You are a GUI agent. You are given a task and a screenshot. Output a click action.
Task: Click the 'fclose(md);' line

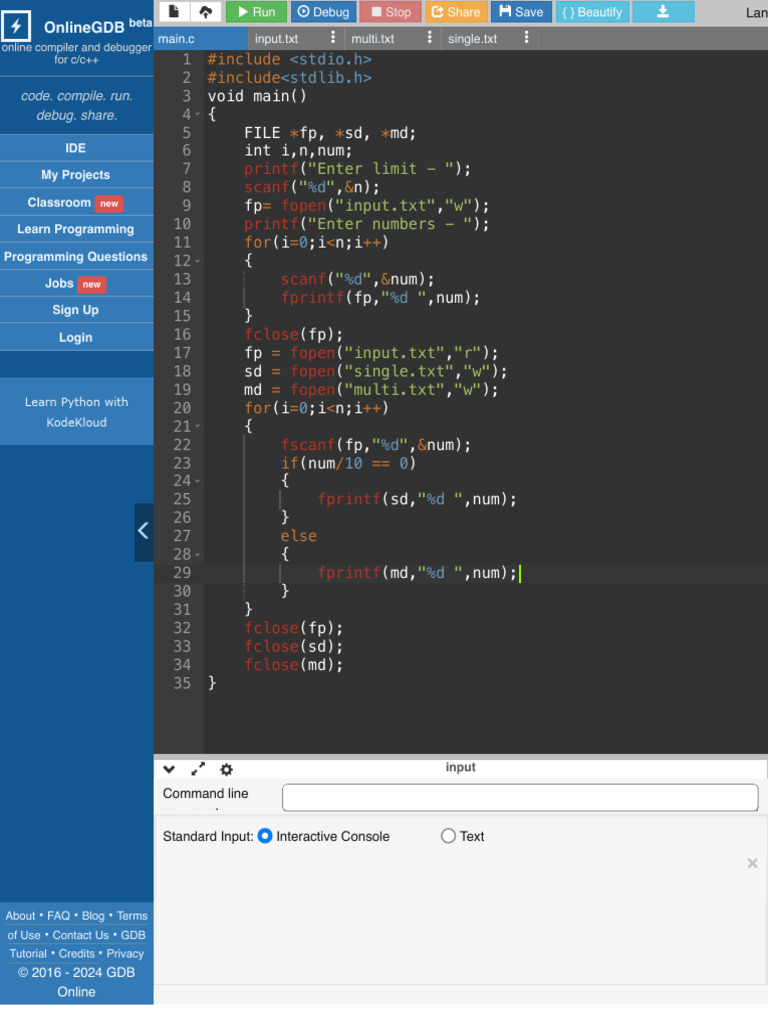[x=293, y=665]
